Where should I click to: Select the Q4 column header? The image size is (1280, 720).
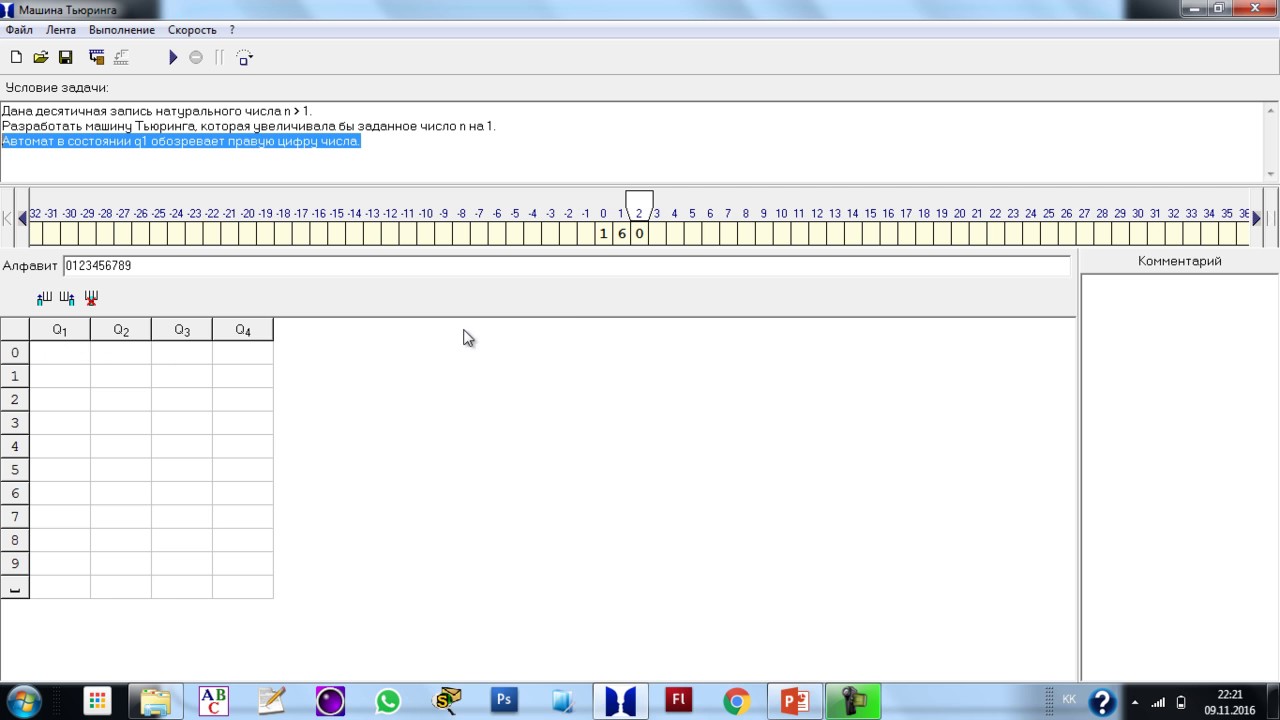(x=243, y=330)
